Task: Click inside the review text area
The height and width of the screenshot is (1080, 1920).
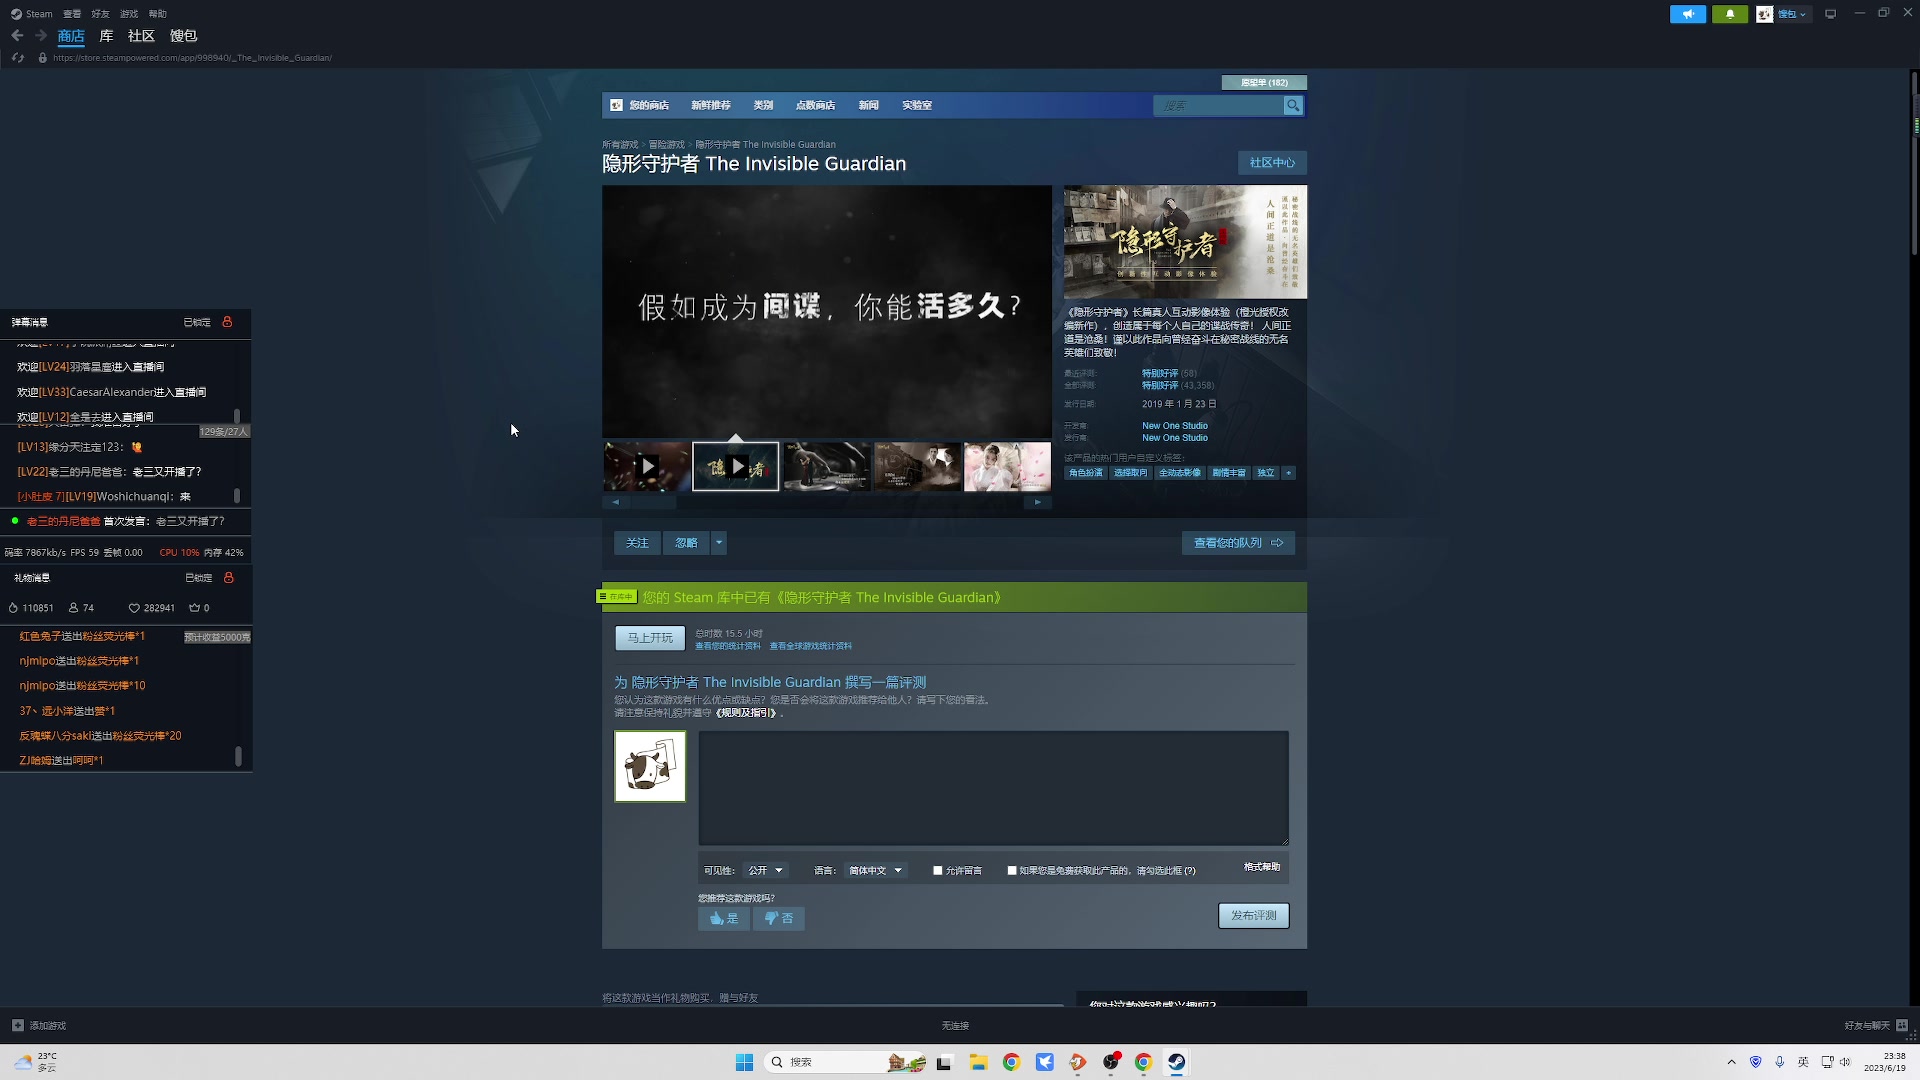Action: click(x=993, y=788)
